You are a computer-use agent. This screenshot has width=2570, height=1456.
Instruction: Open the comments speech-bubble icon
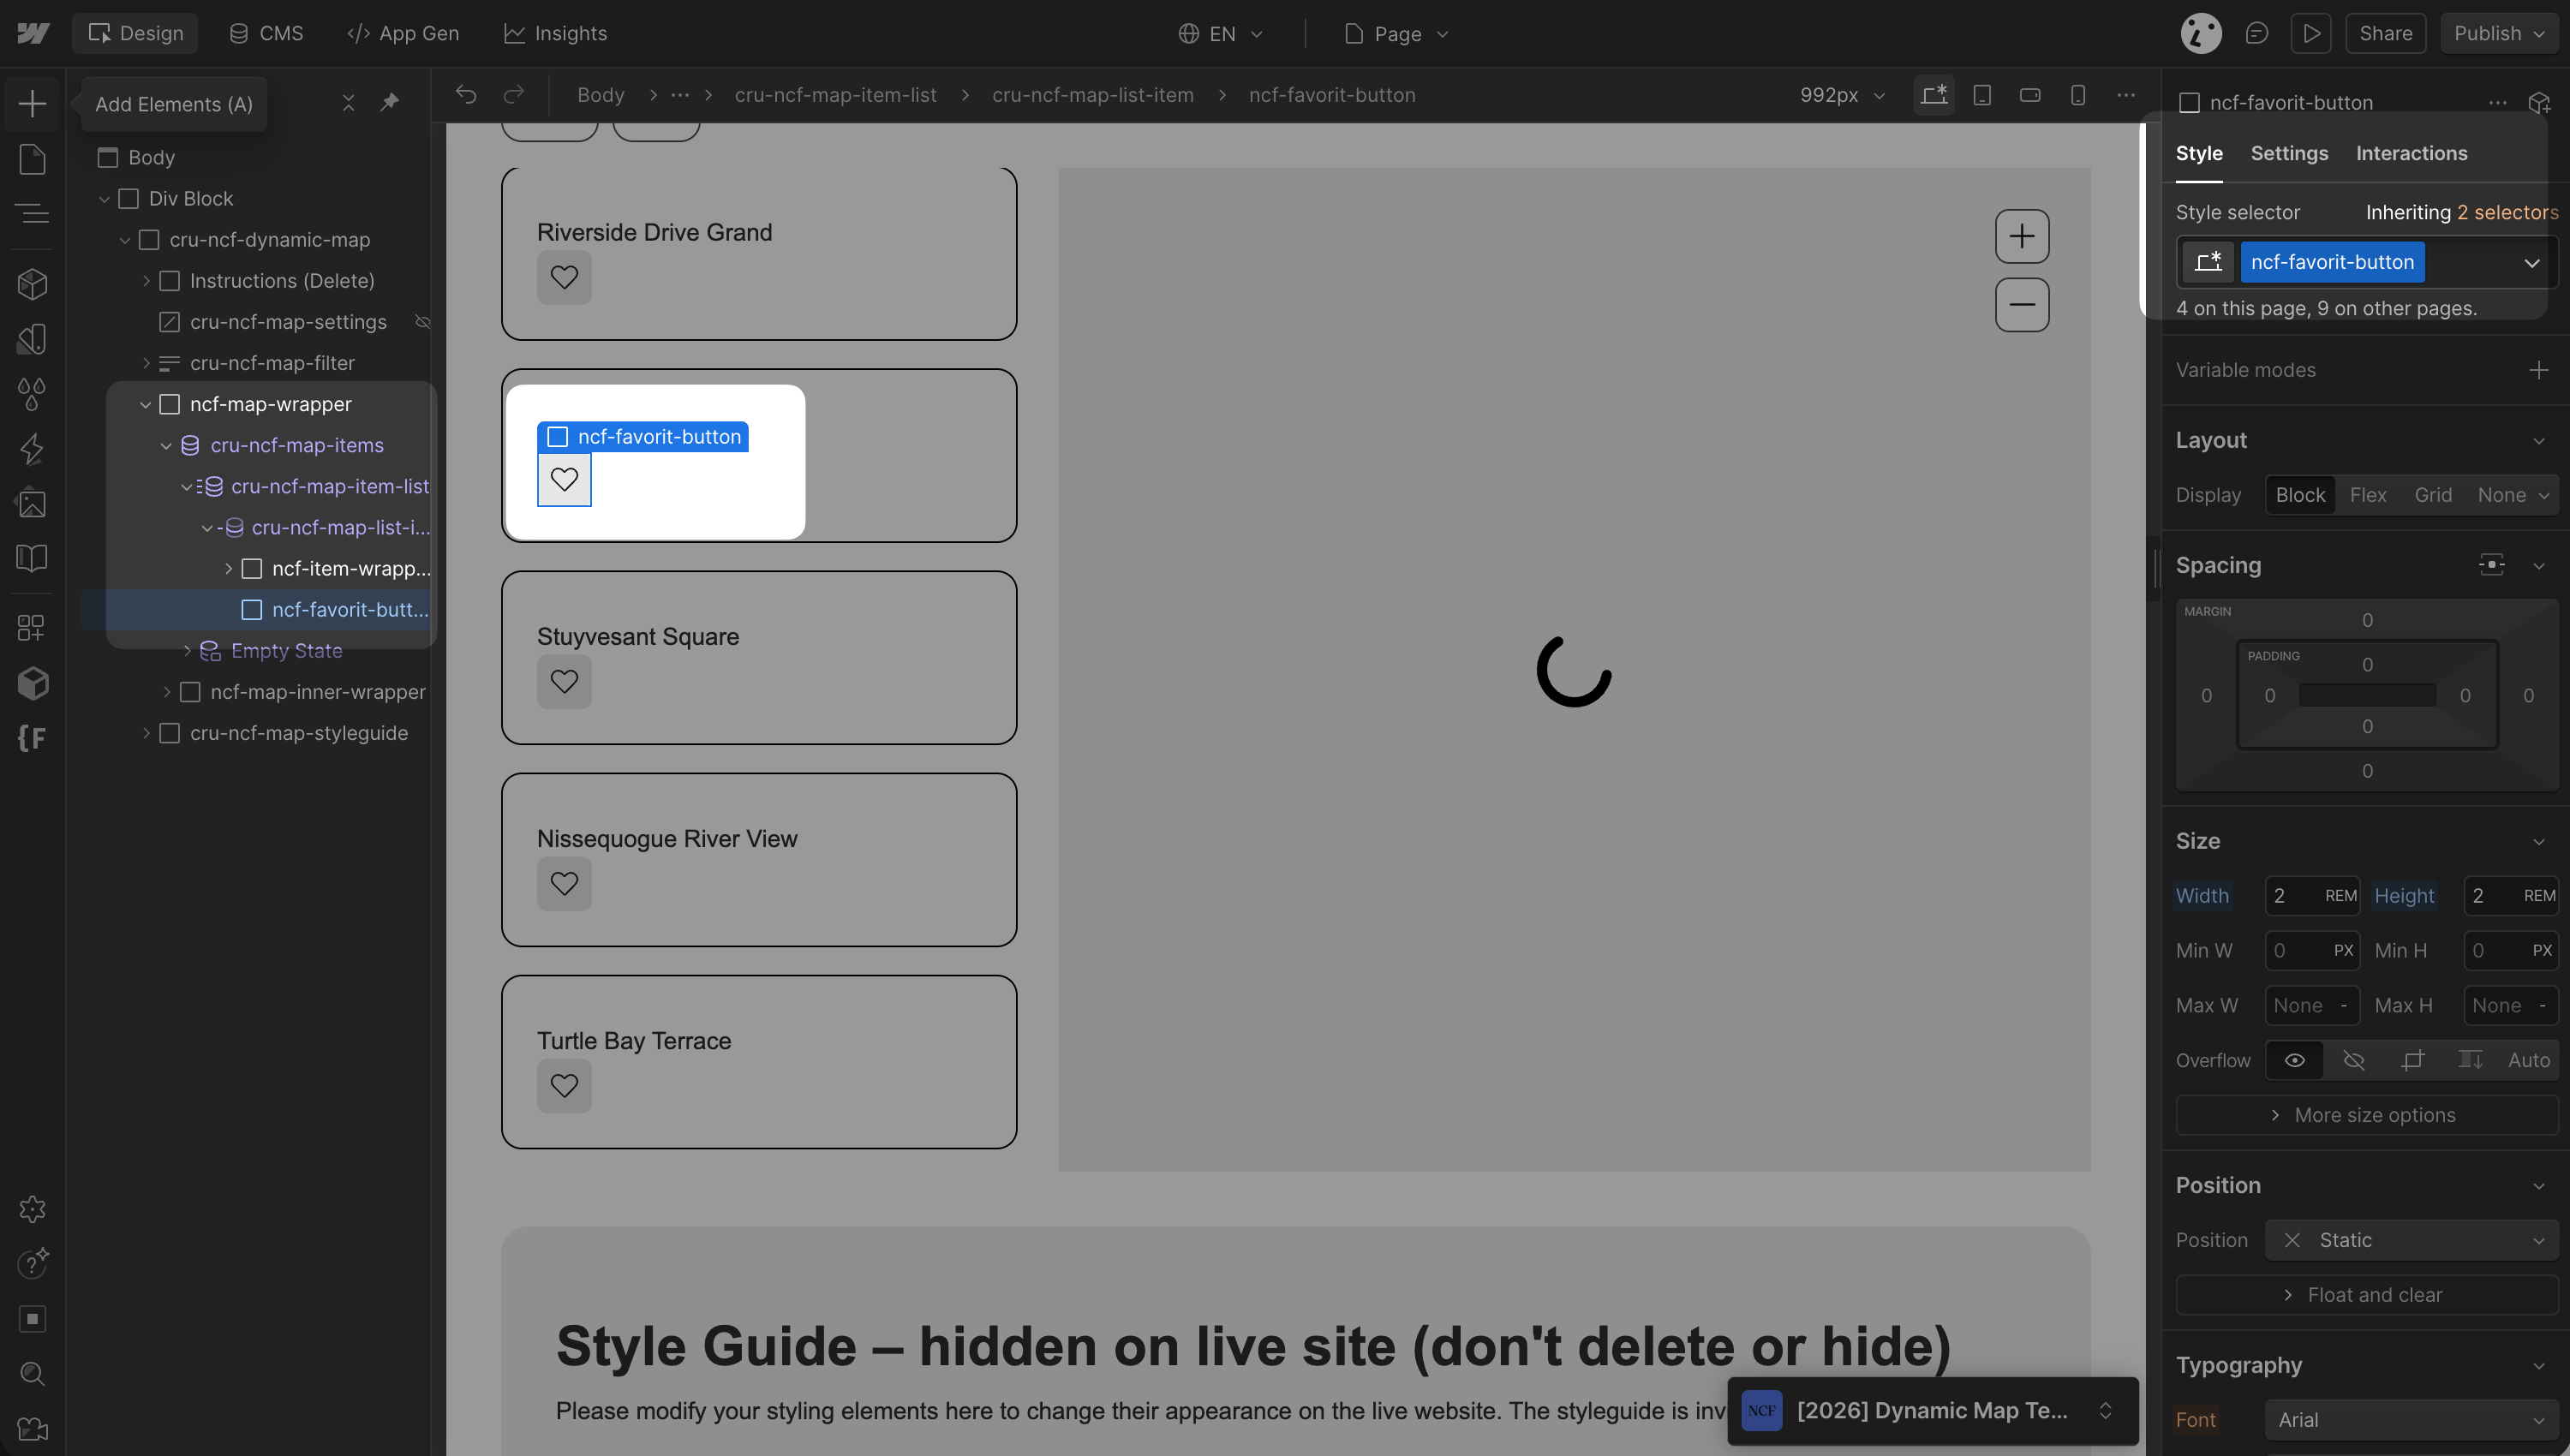click(2256, 33)
